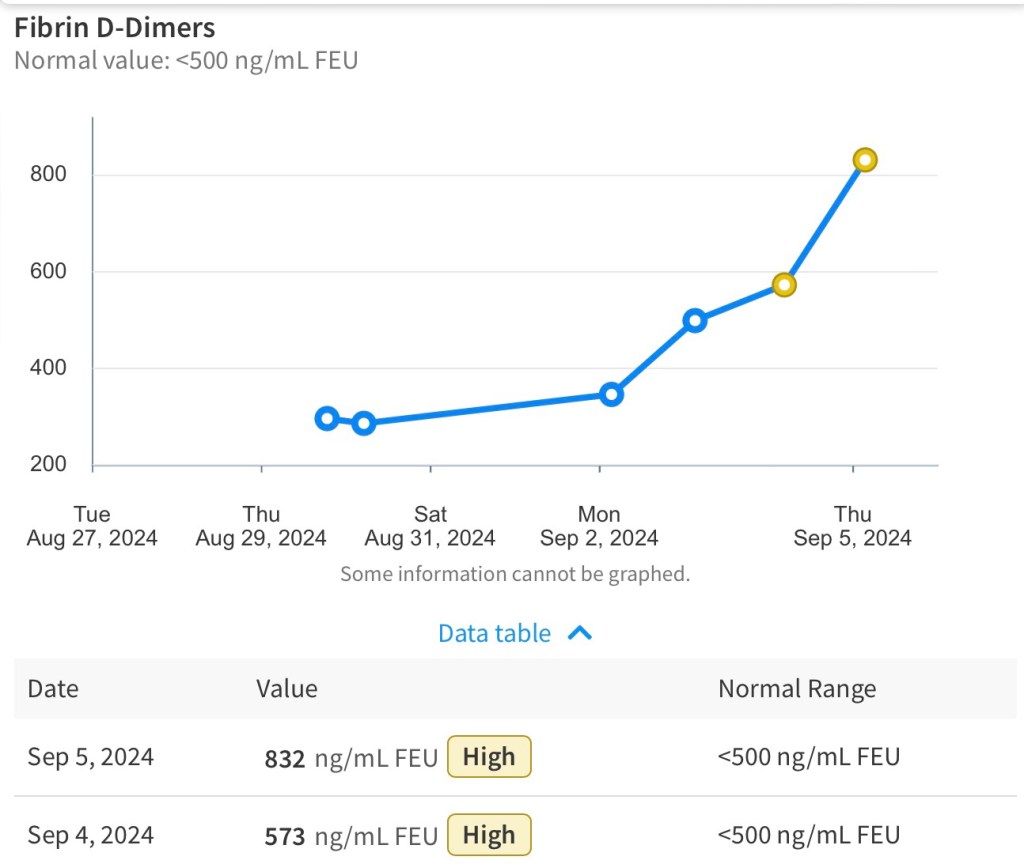Click the 'Some information cannot be graphed' note
This screenshot has height=864, width=1024.
point(515,574)
